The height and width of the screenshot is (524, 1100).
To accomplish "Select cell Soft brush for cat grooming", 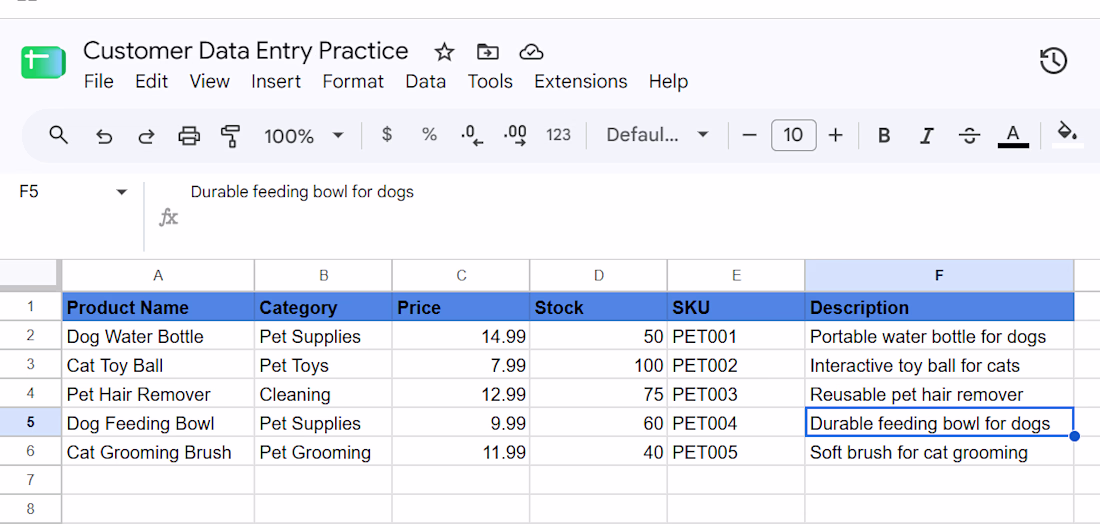I will (939, 452).
